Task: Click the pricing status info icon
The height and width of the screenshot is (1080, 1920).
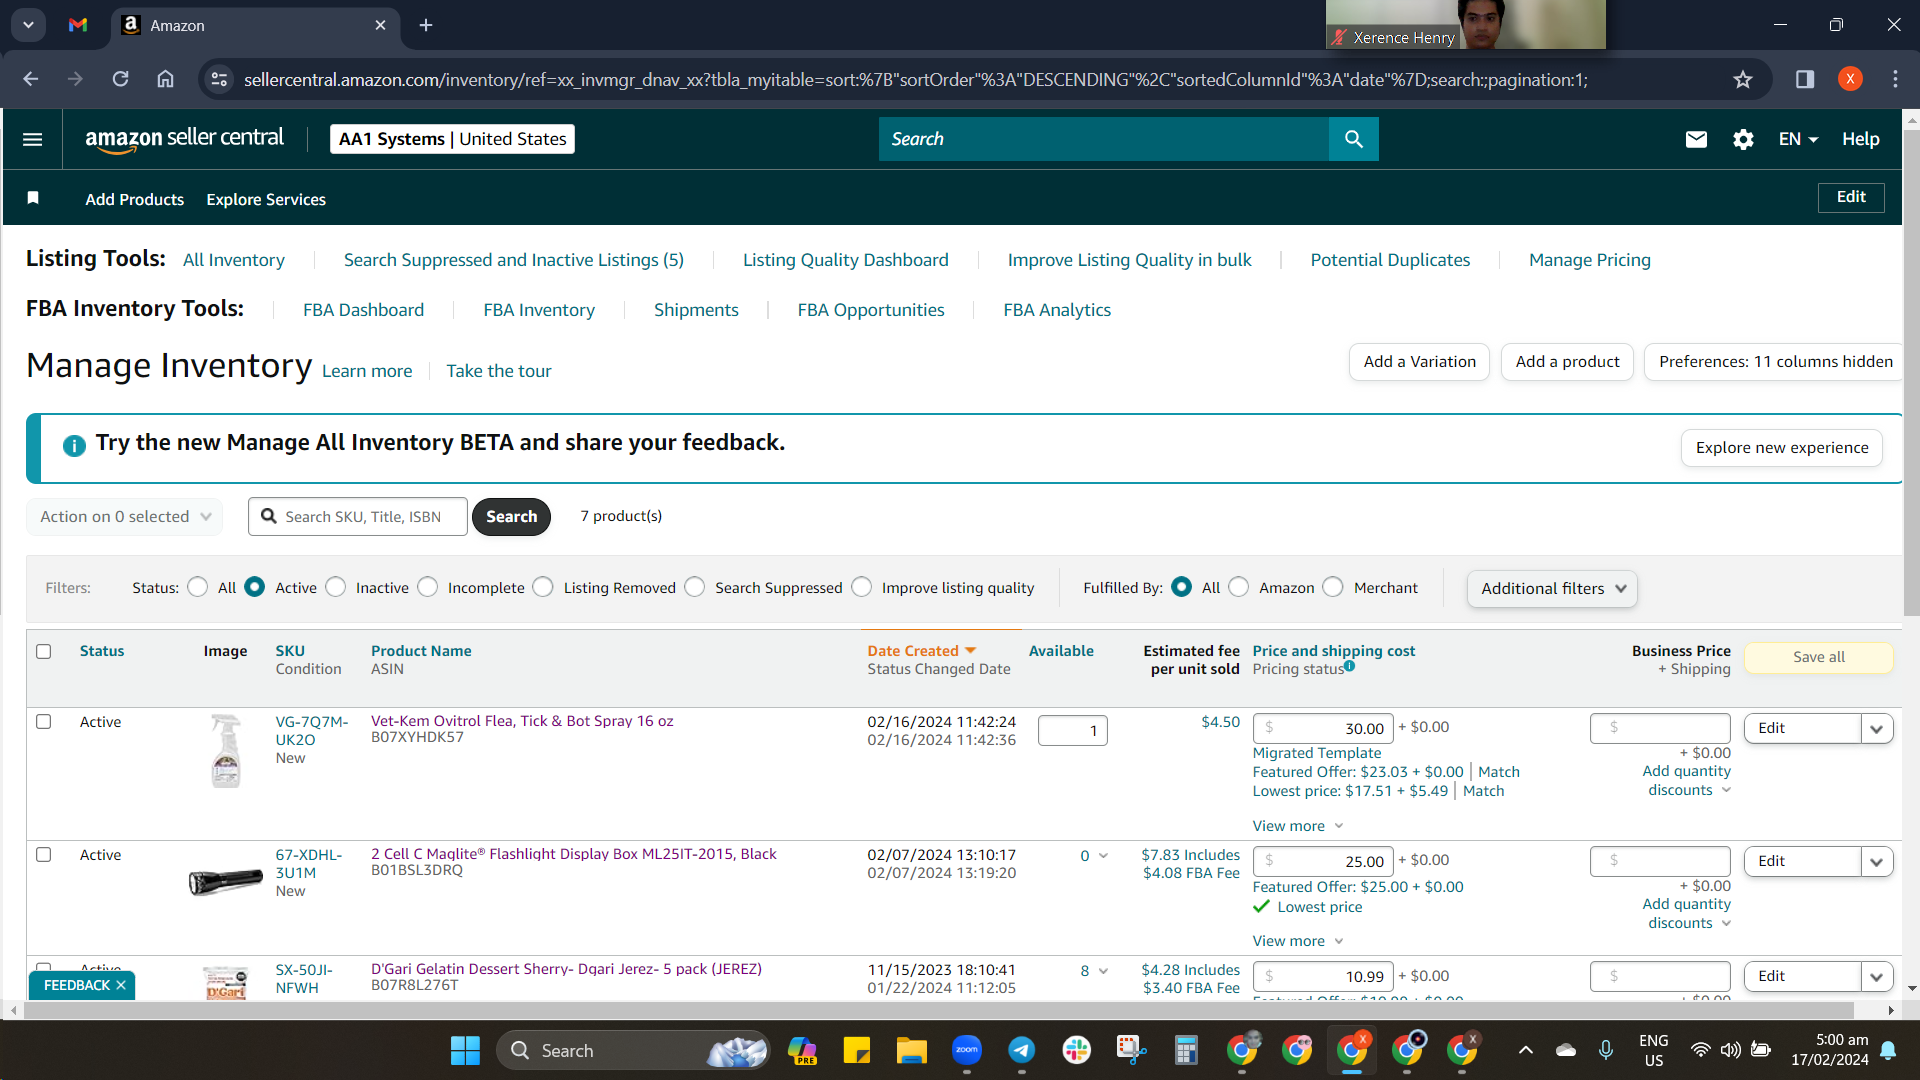Action: (x=1349, y=666)
